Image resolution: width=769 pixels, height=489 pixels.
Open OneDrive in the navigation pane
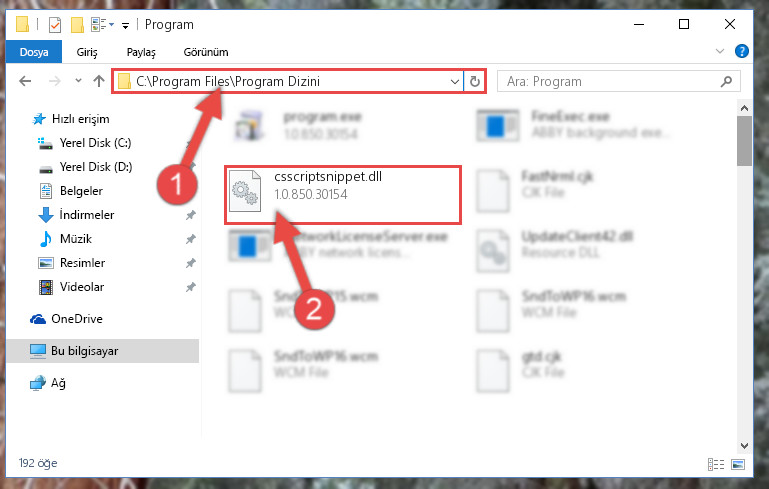tap(77, 319)
